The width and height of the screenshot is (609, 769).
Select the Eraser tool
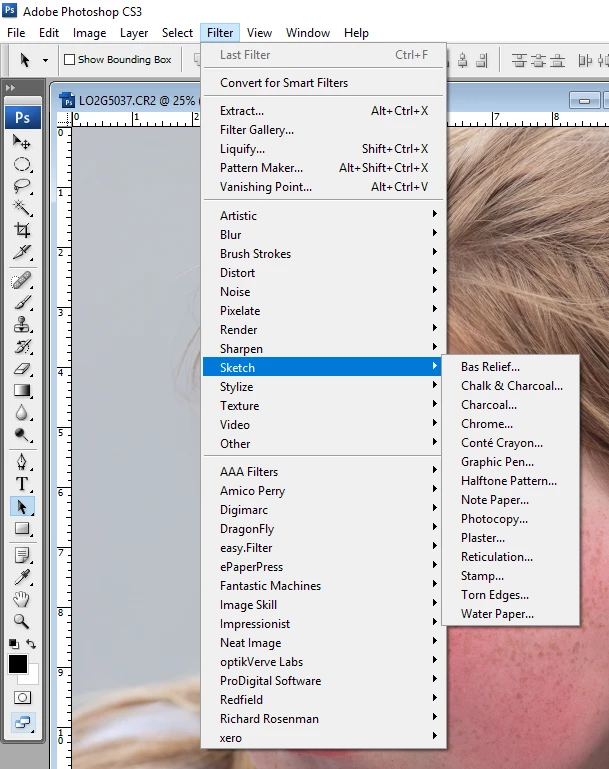click(22, 369)
